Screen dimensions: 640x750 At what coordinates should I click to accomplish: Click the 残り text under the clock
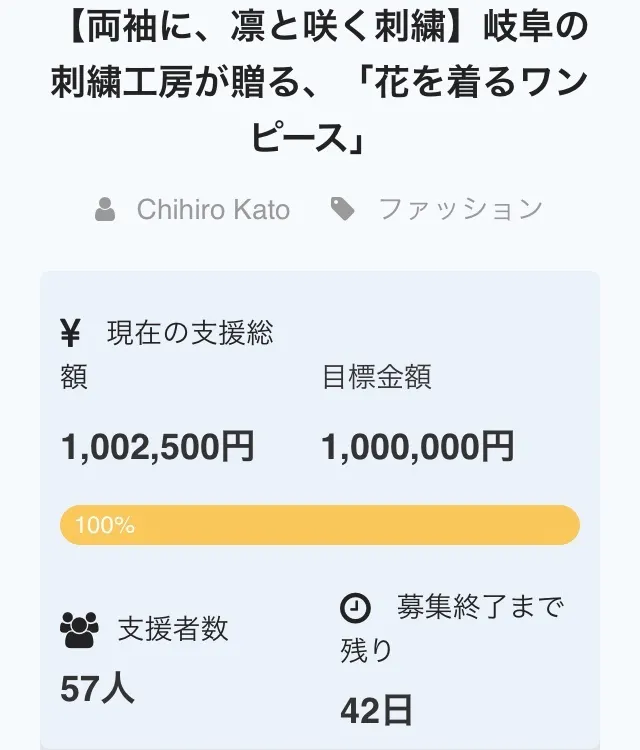pyautogui.click(x=366, y=651)
